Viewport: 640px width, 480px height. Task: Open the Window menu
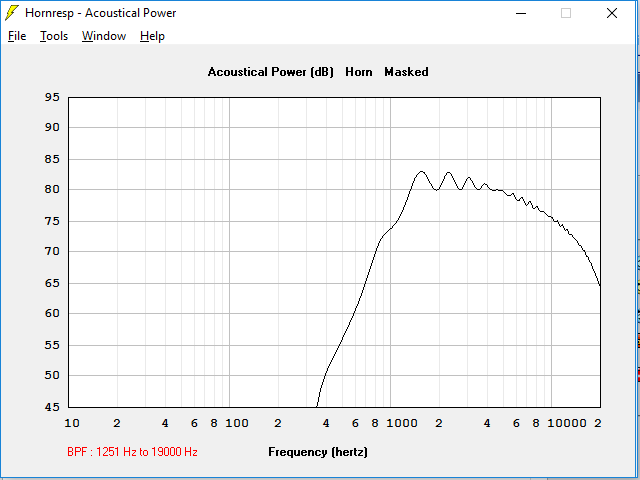[x=104, y=36]
